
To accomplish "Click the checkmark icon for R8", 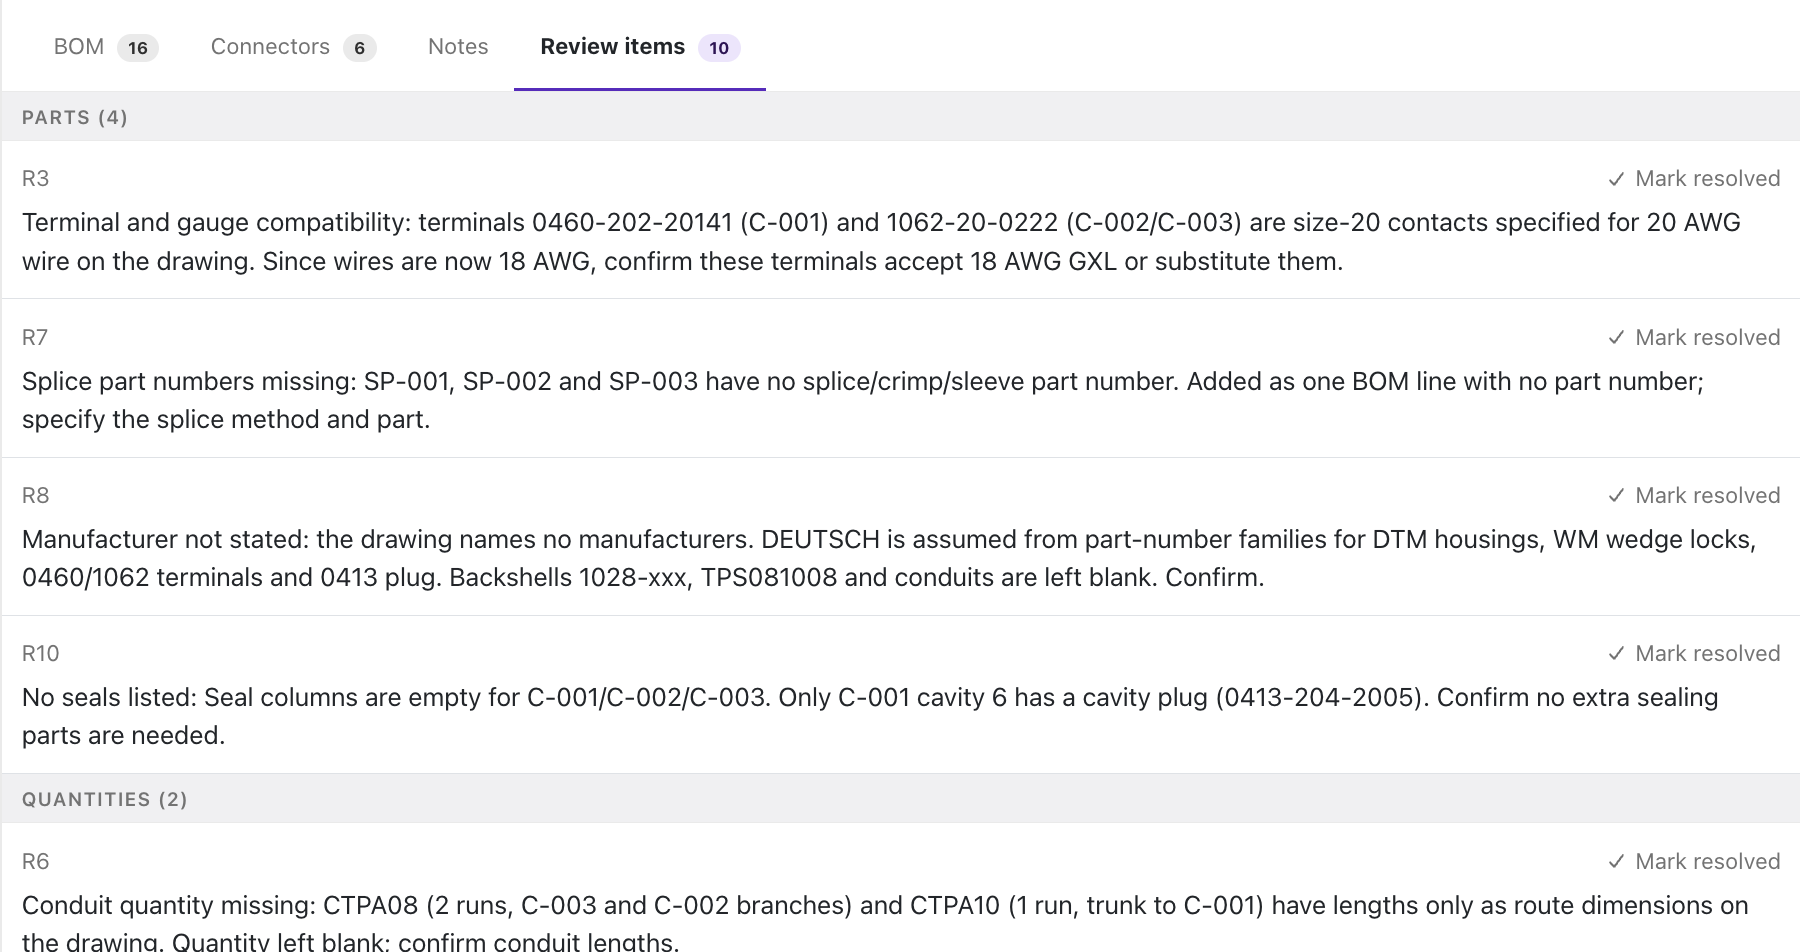I will [x=1616, y=496].
